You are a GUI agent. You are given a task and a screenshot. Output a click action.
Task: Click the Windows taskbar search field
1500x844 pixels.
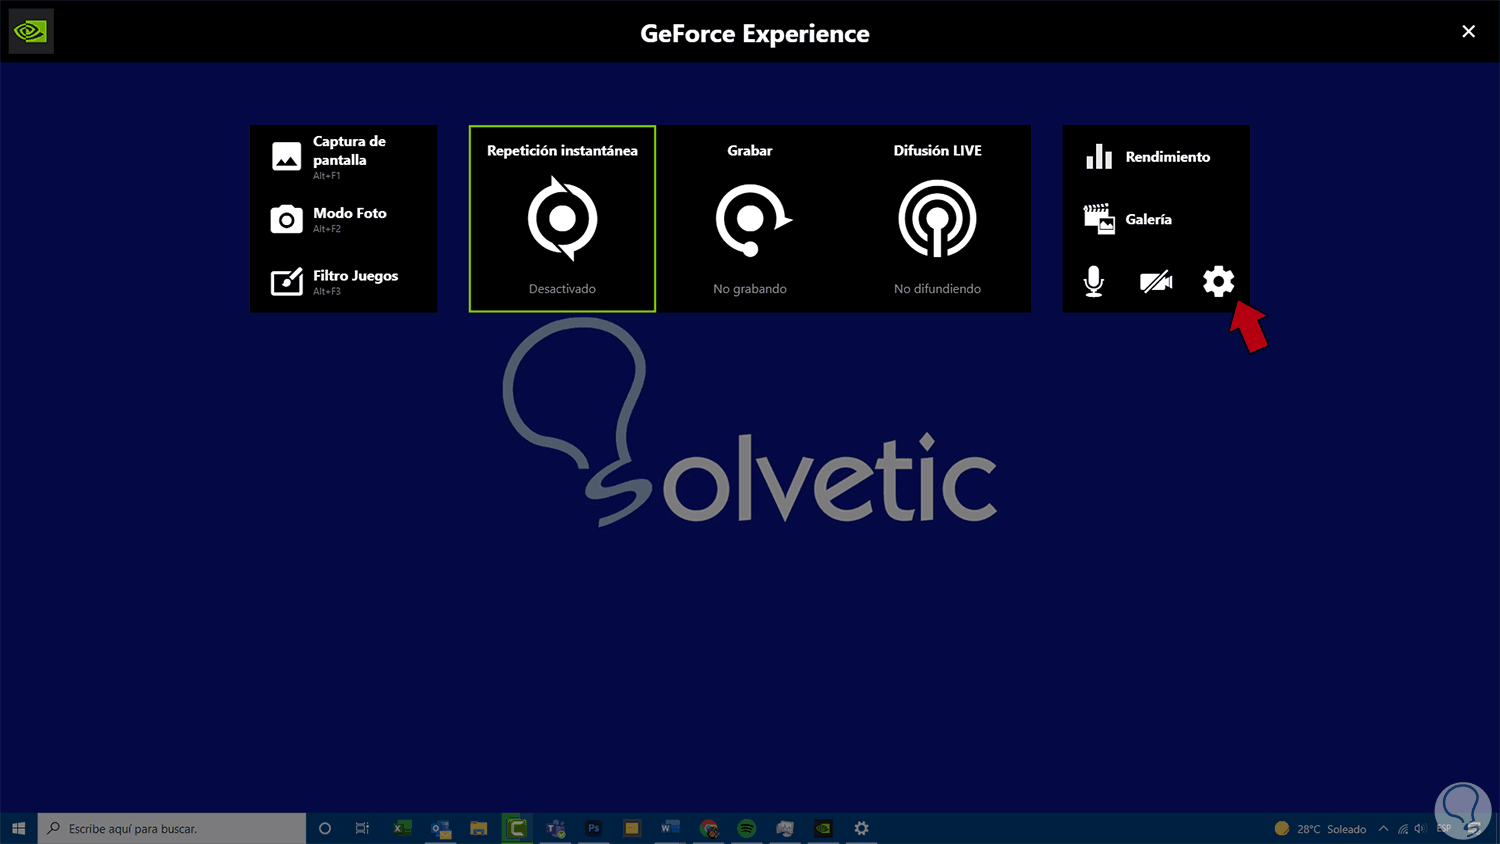tap(172, 828)
